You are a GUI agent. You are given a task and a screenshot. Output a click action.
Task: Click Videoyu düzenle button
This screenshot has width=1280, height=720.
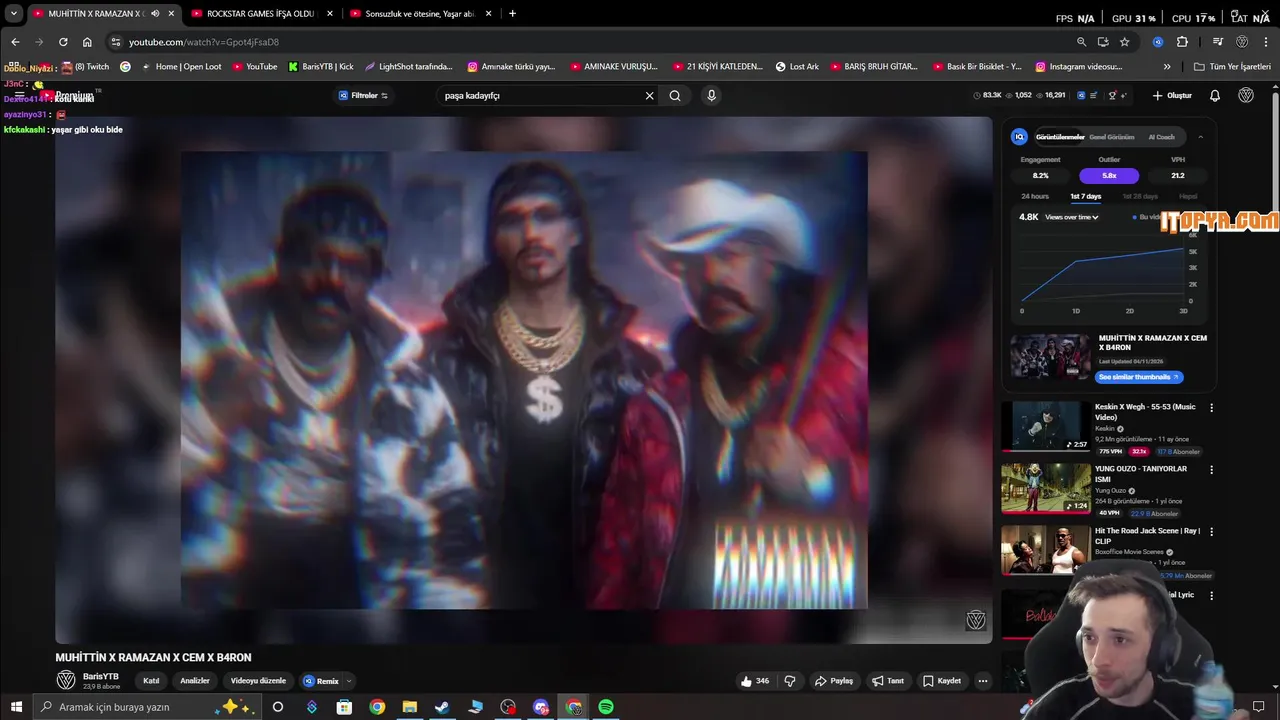click(258, 681)
